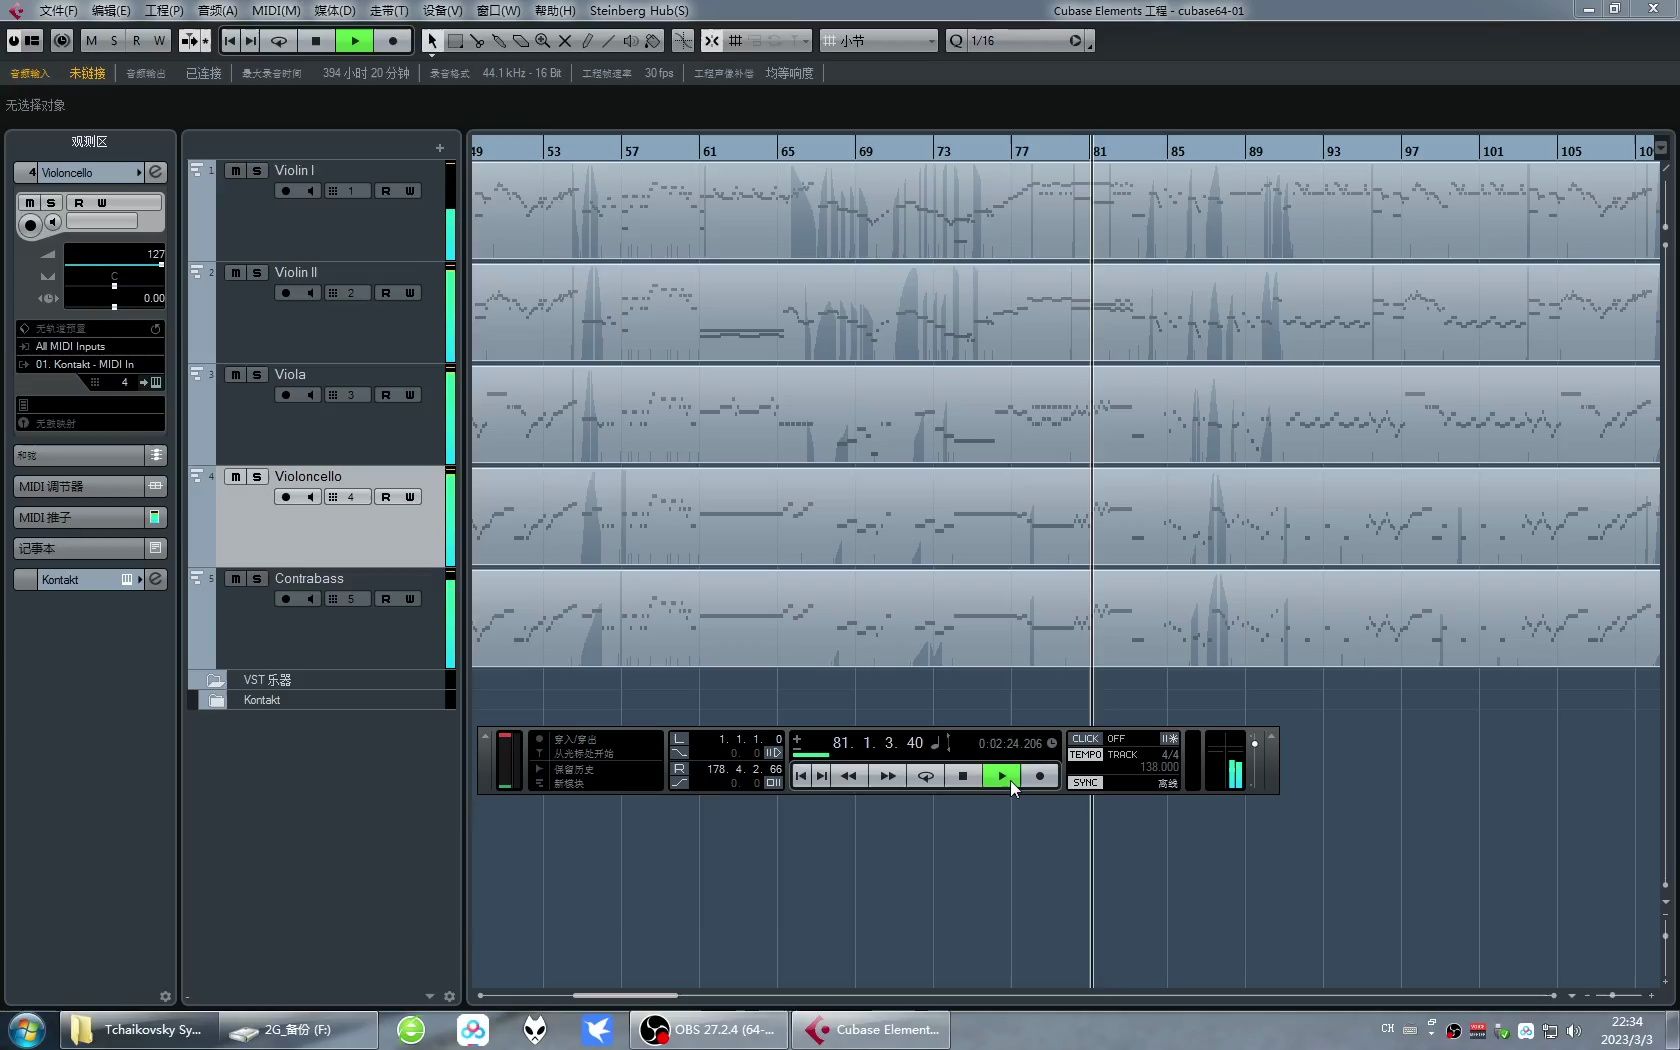The height and width of the screenshot is (1050, 1680).
Task: Open snap type grid dropdown
Action: (x=736, y=41)
